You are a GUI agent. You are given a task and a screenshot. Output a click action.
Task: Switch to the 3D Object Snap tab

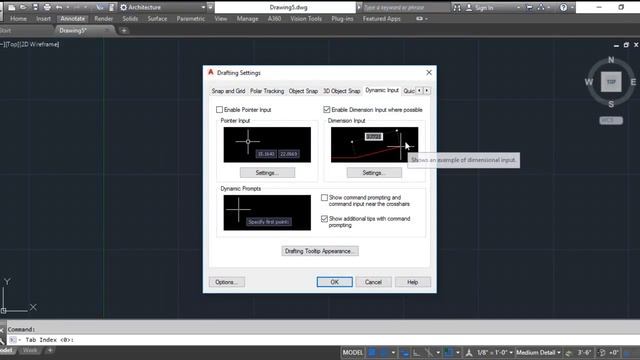click(x=342, y=91)
